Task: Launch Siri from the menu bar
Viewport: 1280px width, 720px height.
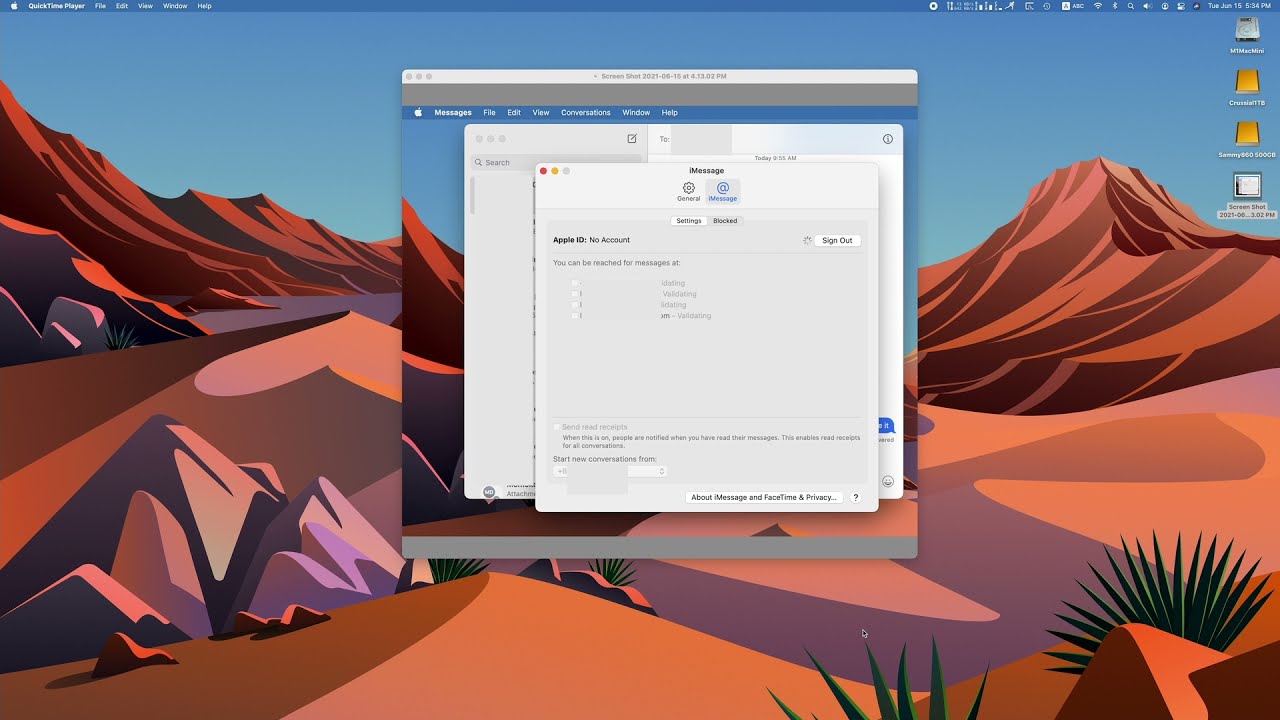Action: pyautogui.click(x=1196, y=6)
